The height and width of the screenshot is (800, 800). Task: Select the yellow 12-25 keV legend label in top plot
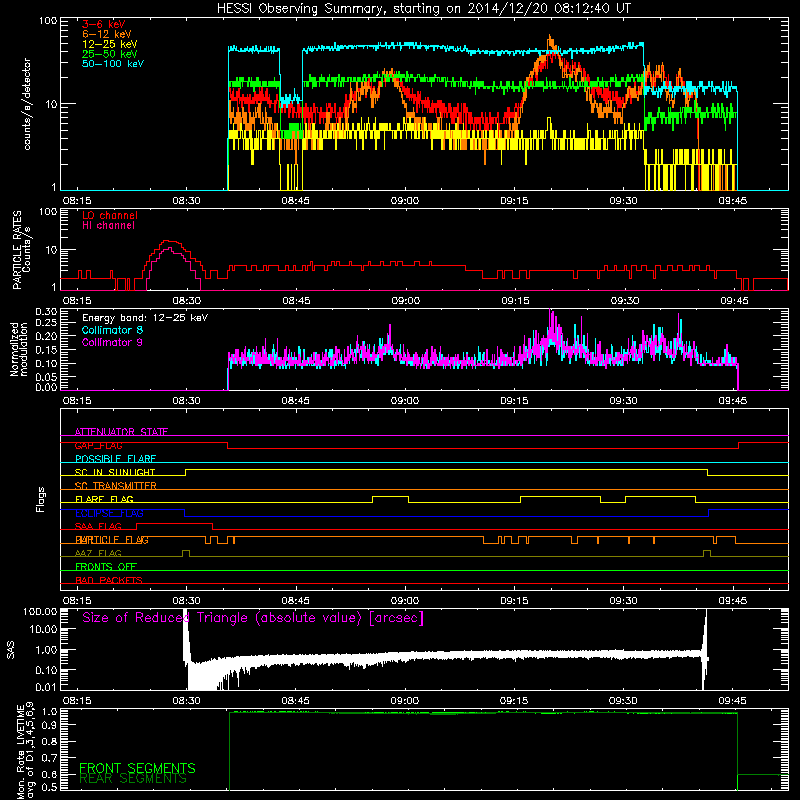(x=110, y=44)
